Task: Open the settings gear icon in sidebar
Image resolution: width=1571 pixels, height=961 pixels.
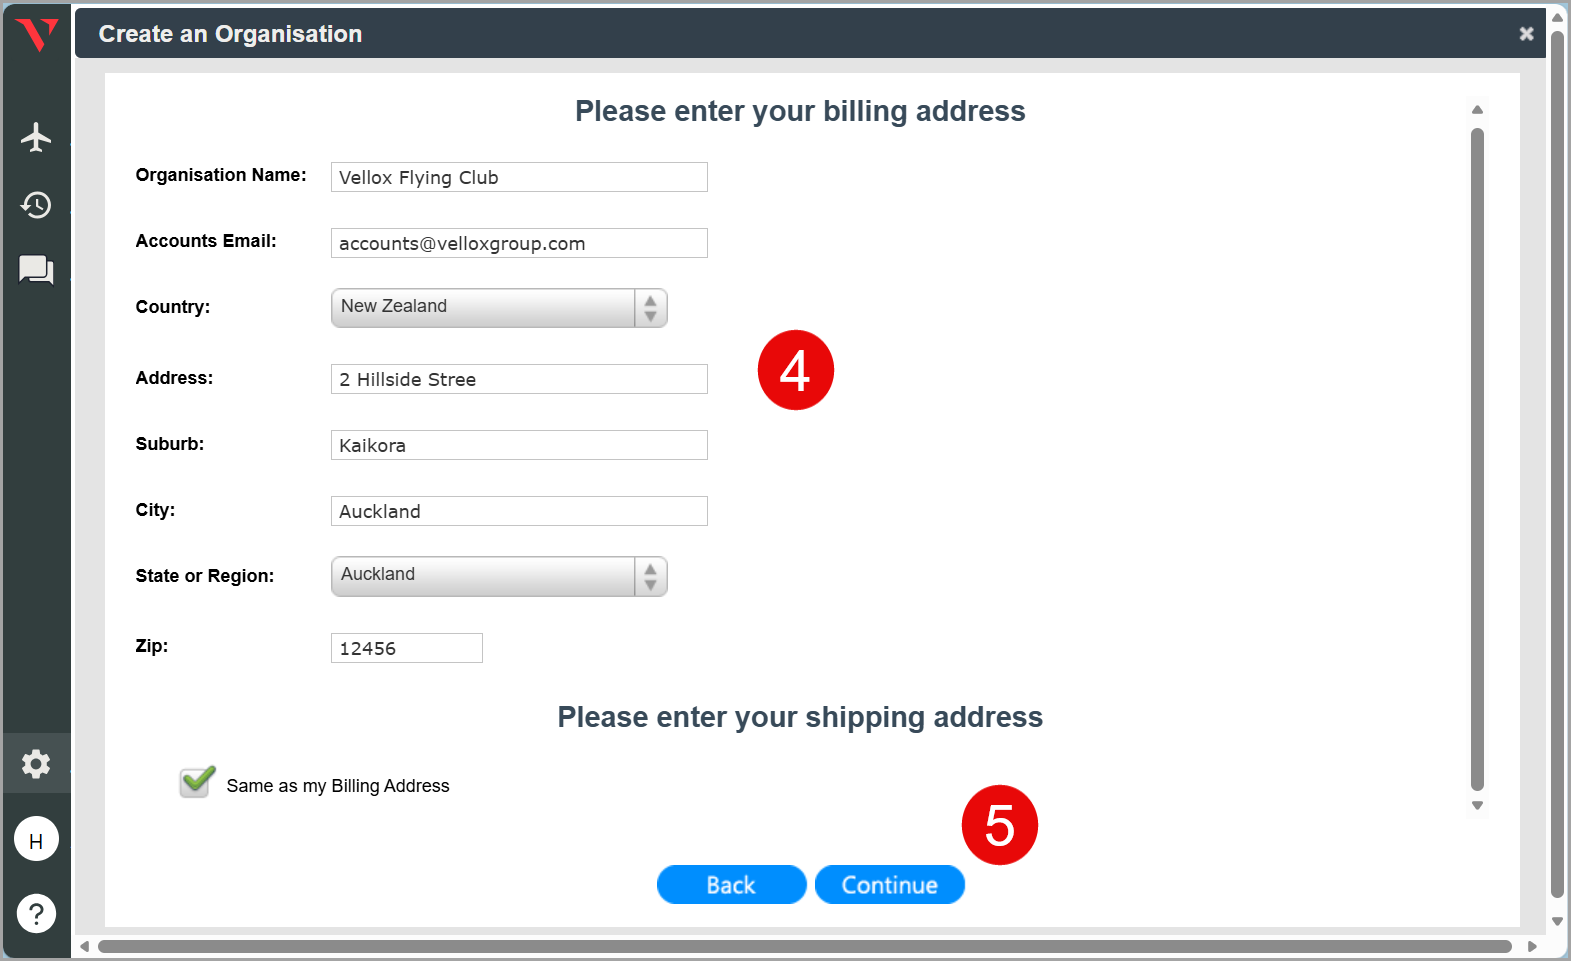Action: tap(36, 764)
